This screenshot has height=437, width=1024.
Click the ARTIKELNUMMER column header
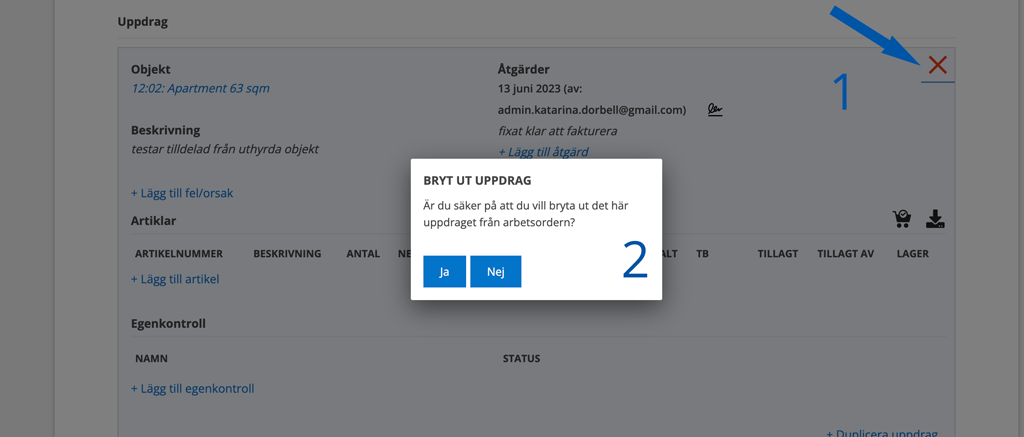tap(179, 254)
